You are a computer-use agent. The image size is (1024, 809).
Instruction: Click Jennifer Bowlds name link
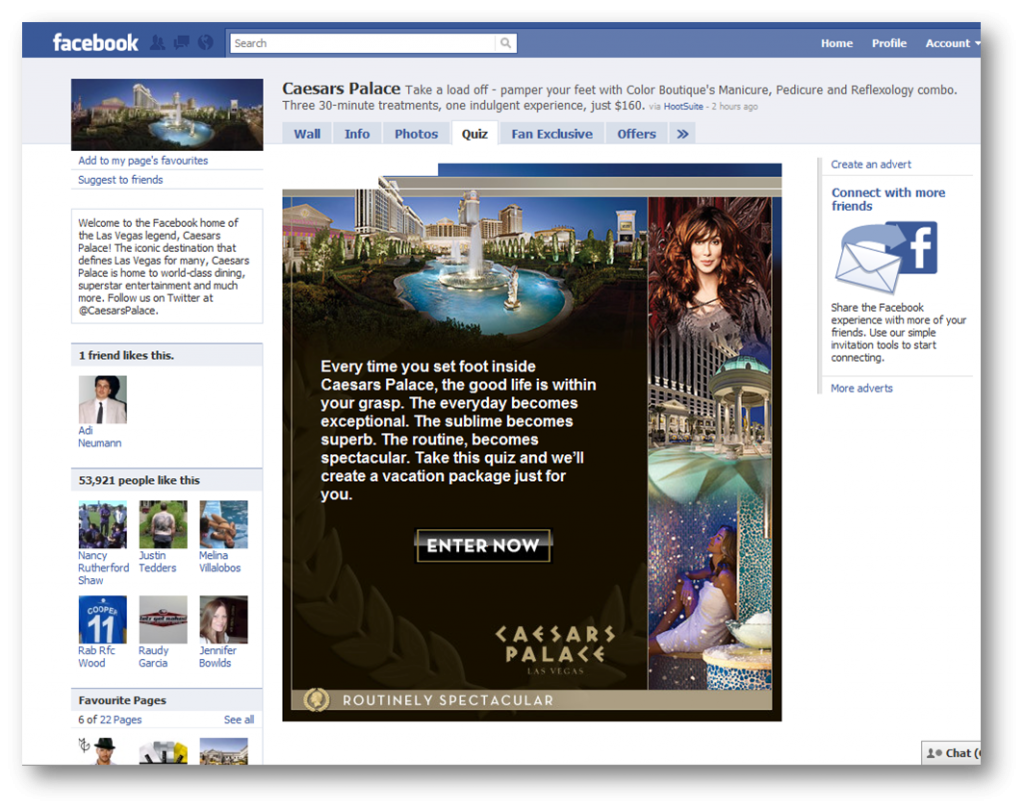217,657
